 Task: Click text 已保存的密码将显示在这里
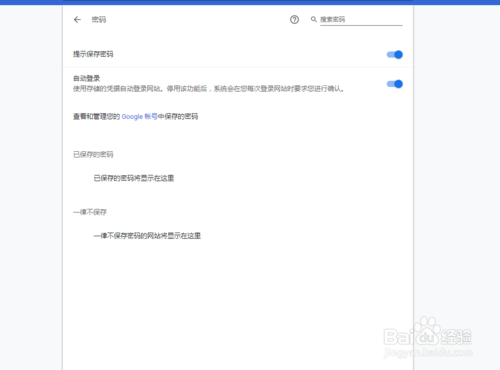click(x=134, y=178)
